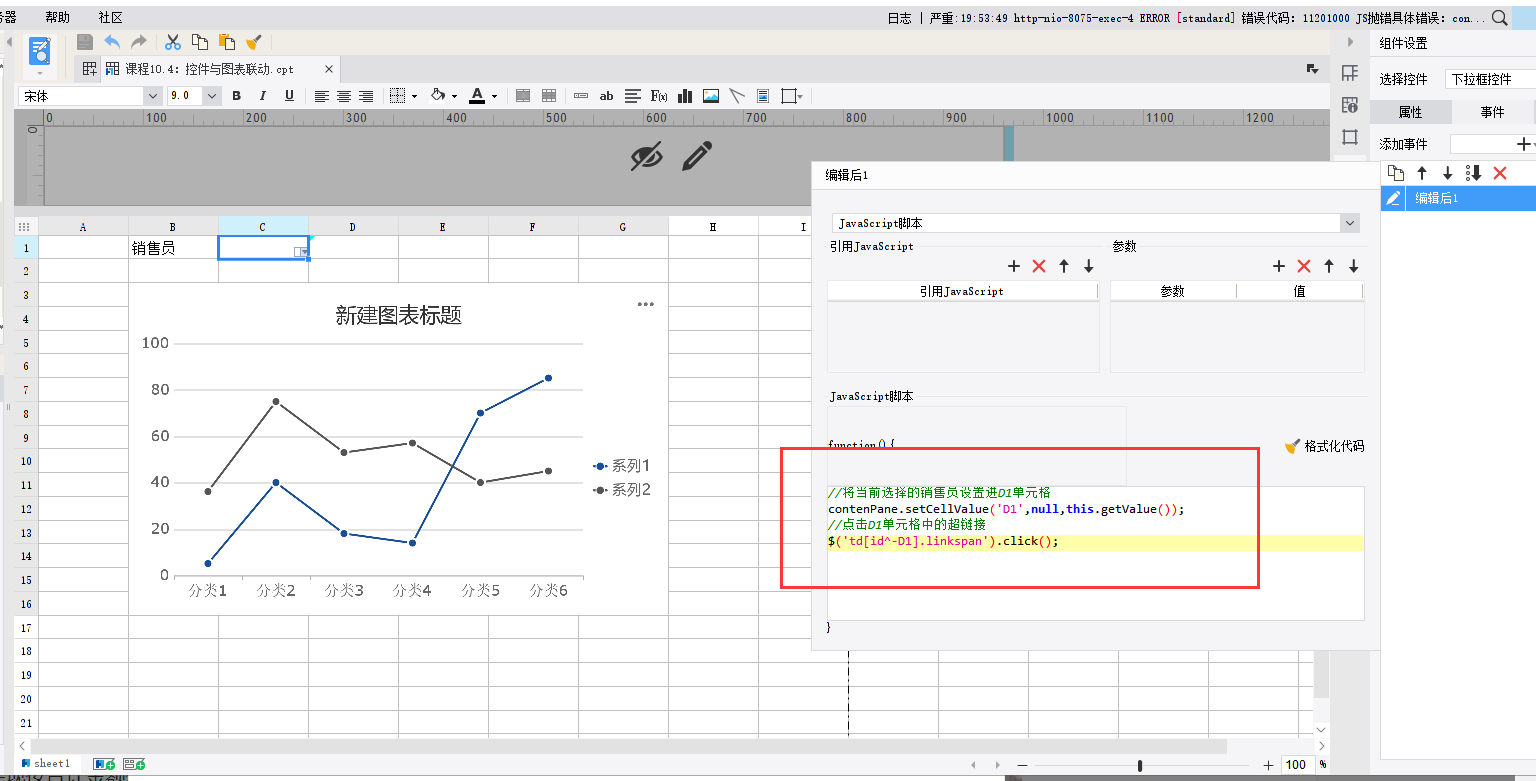Switch to 课程10.4:控件与图表联动.cpt tab
Image resolution: width=1536 pixels, height=781 pixels.
[x=209, y=69]
